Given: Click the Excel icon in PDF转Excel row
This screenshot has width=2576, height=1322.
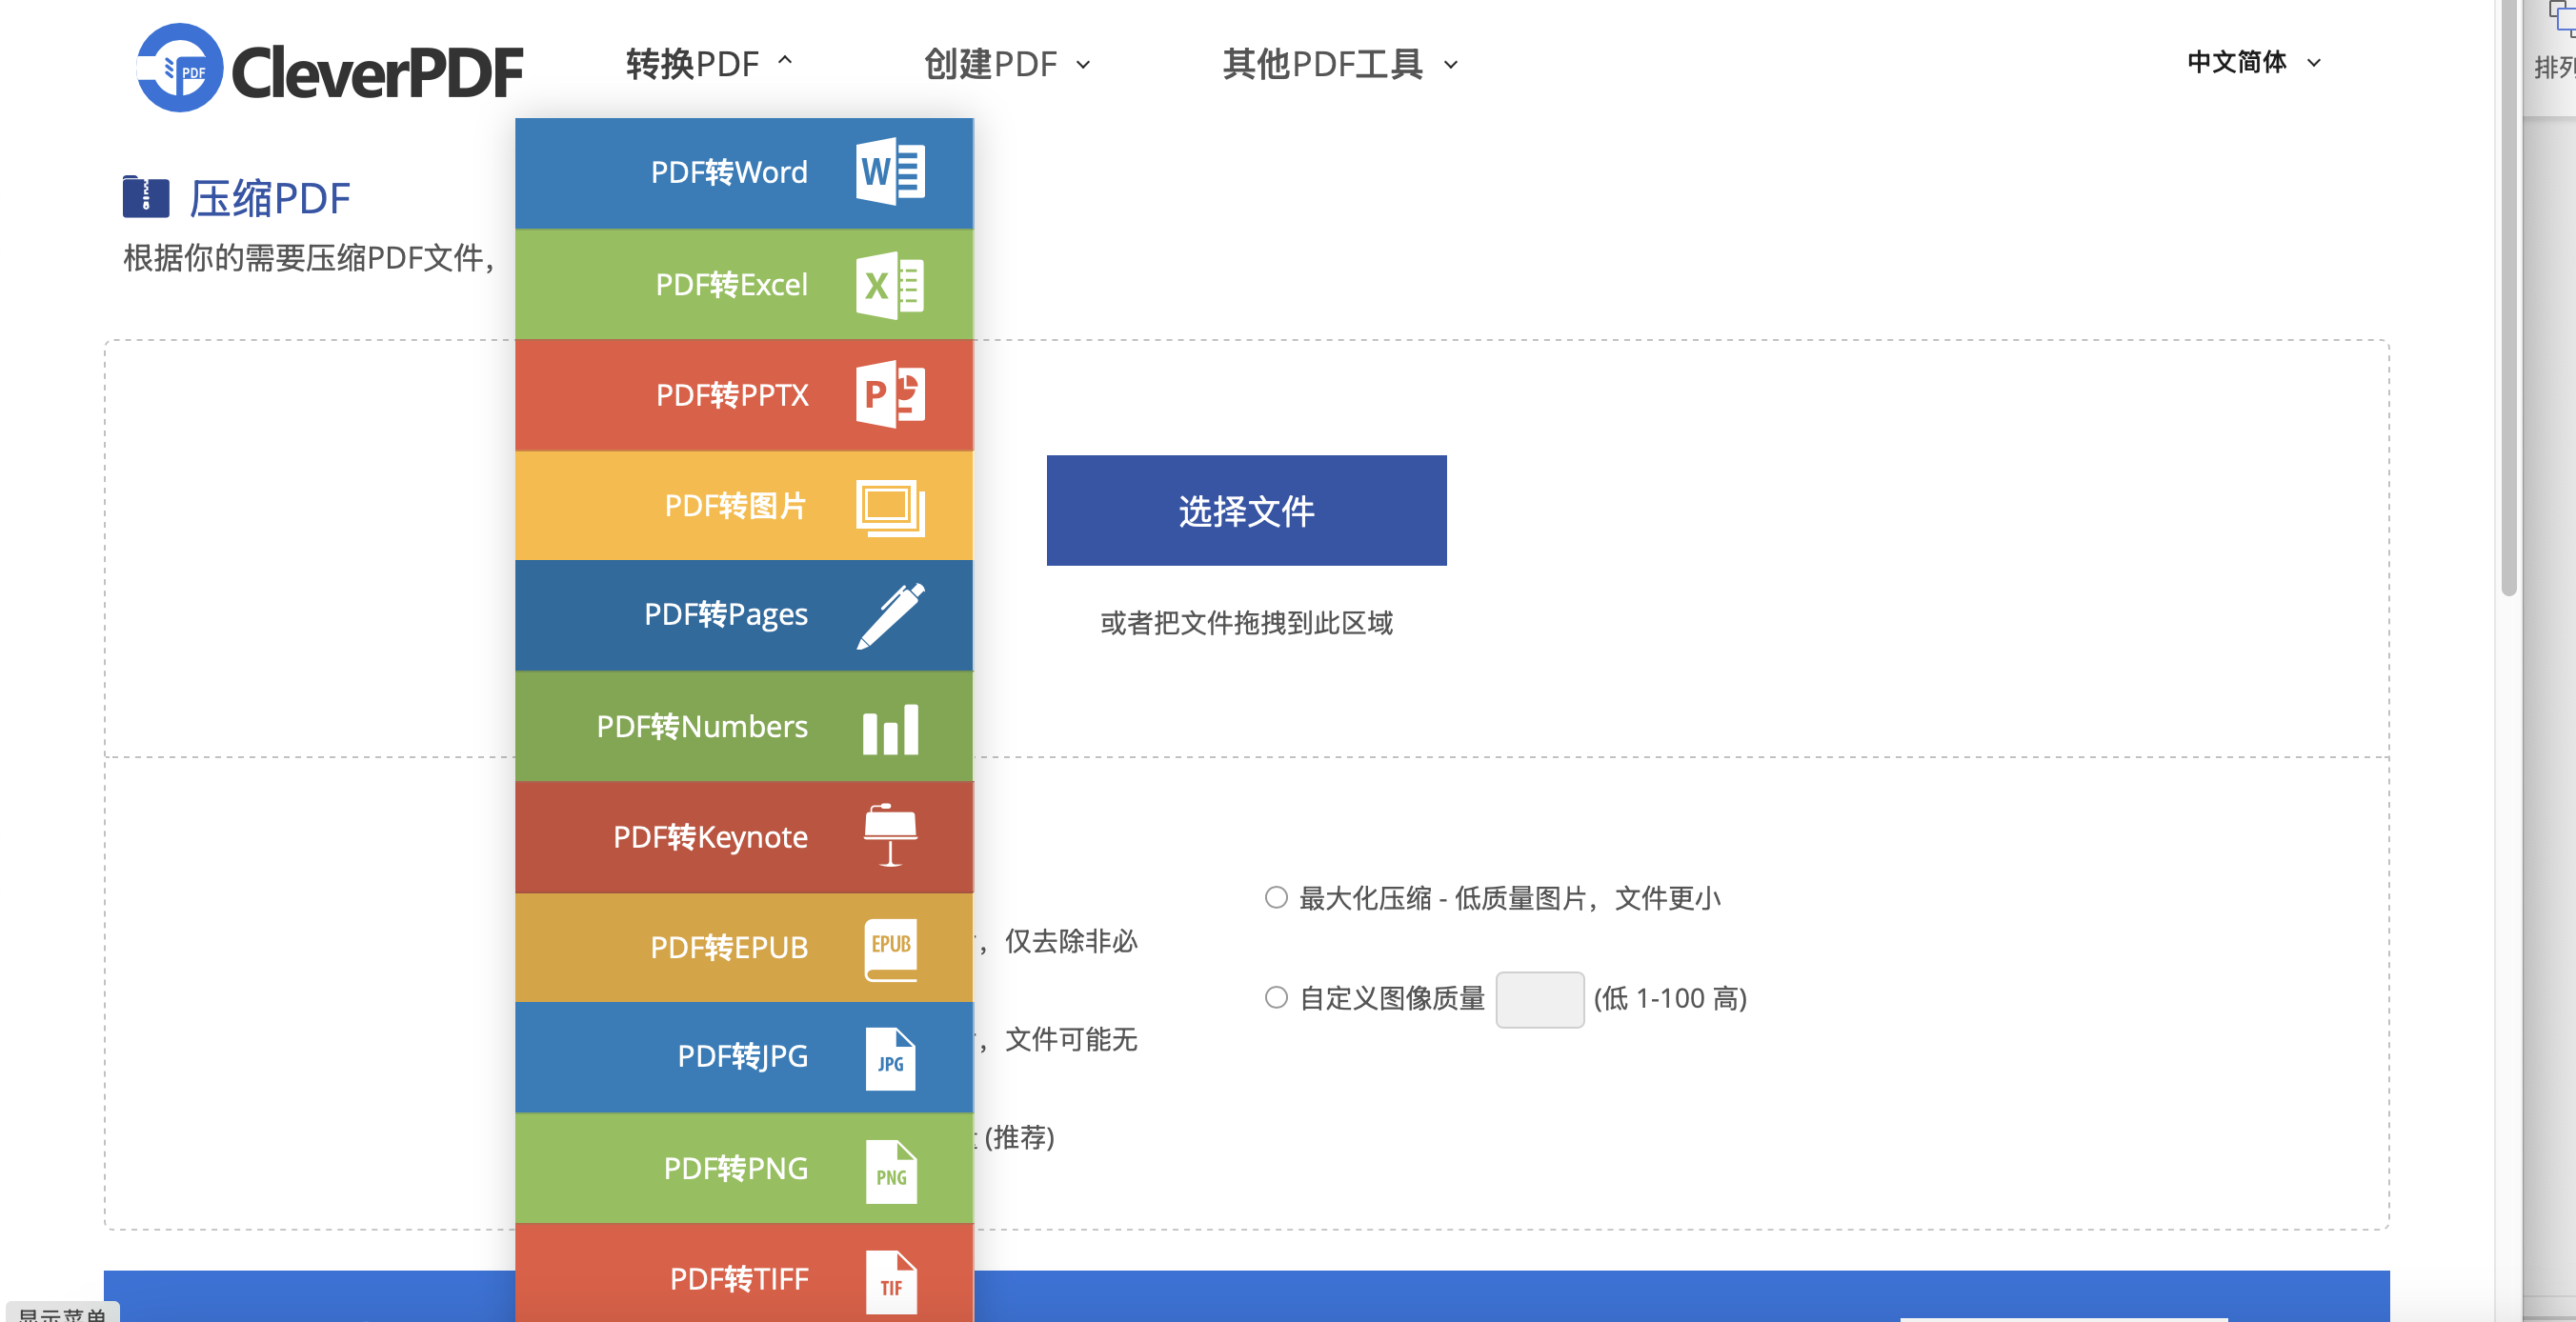Looking at the screenshot, I should point(890,285).
